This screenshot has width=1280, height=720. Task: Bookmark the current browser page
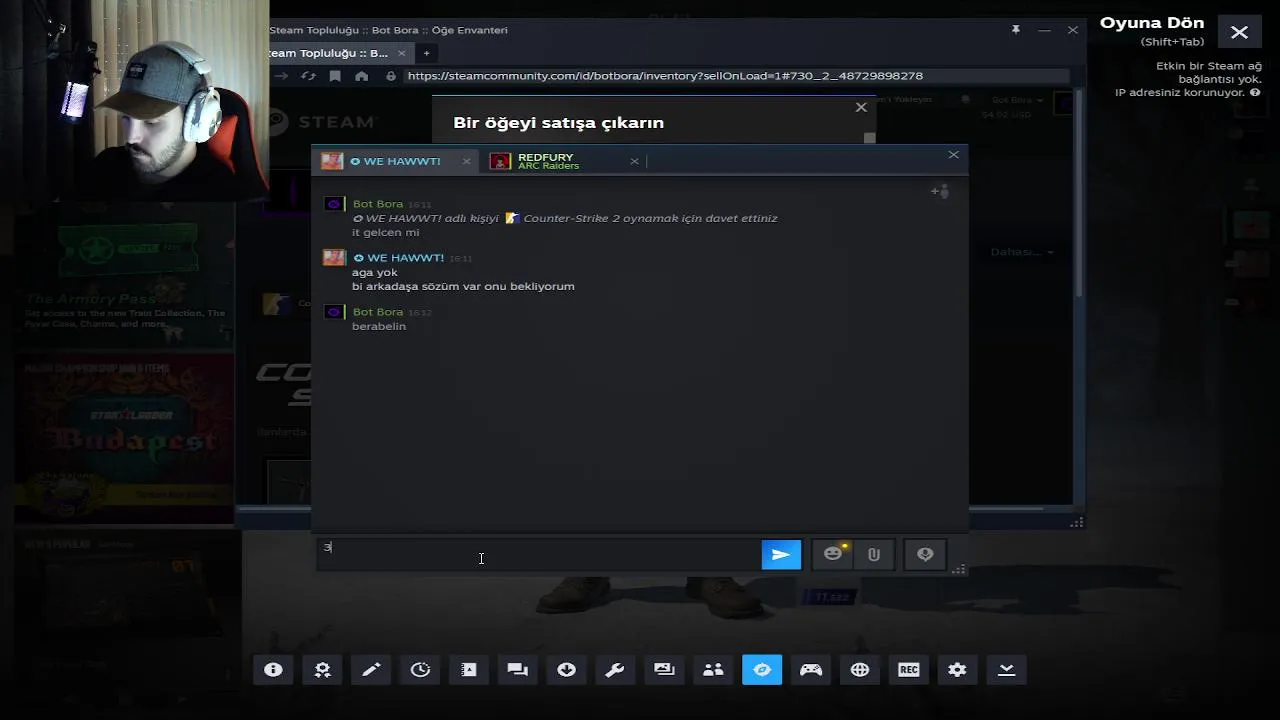[x=335, y=76]
